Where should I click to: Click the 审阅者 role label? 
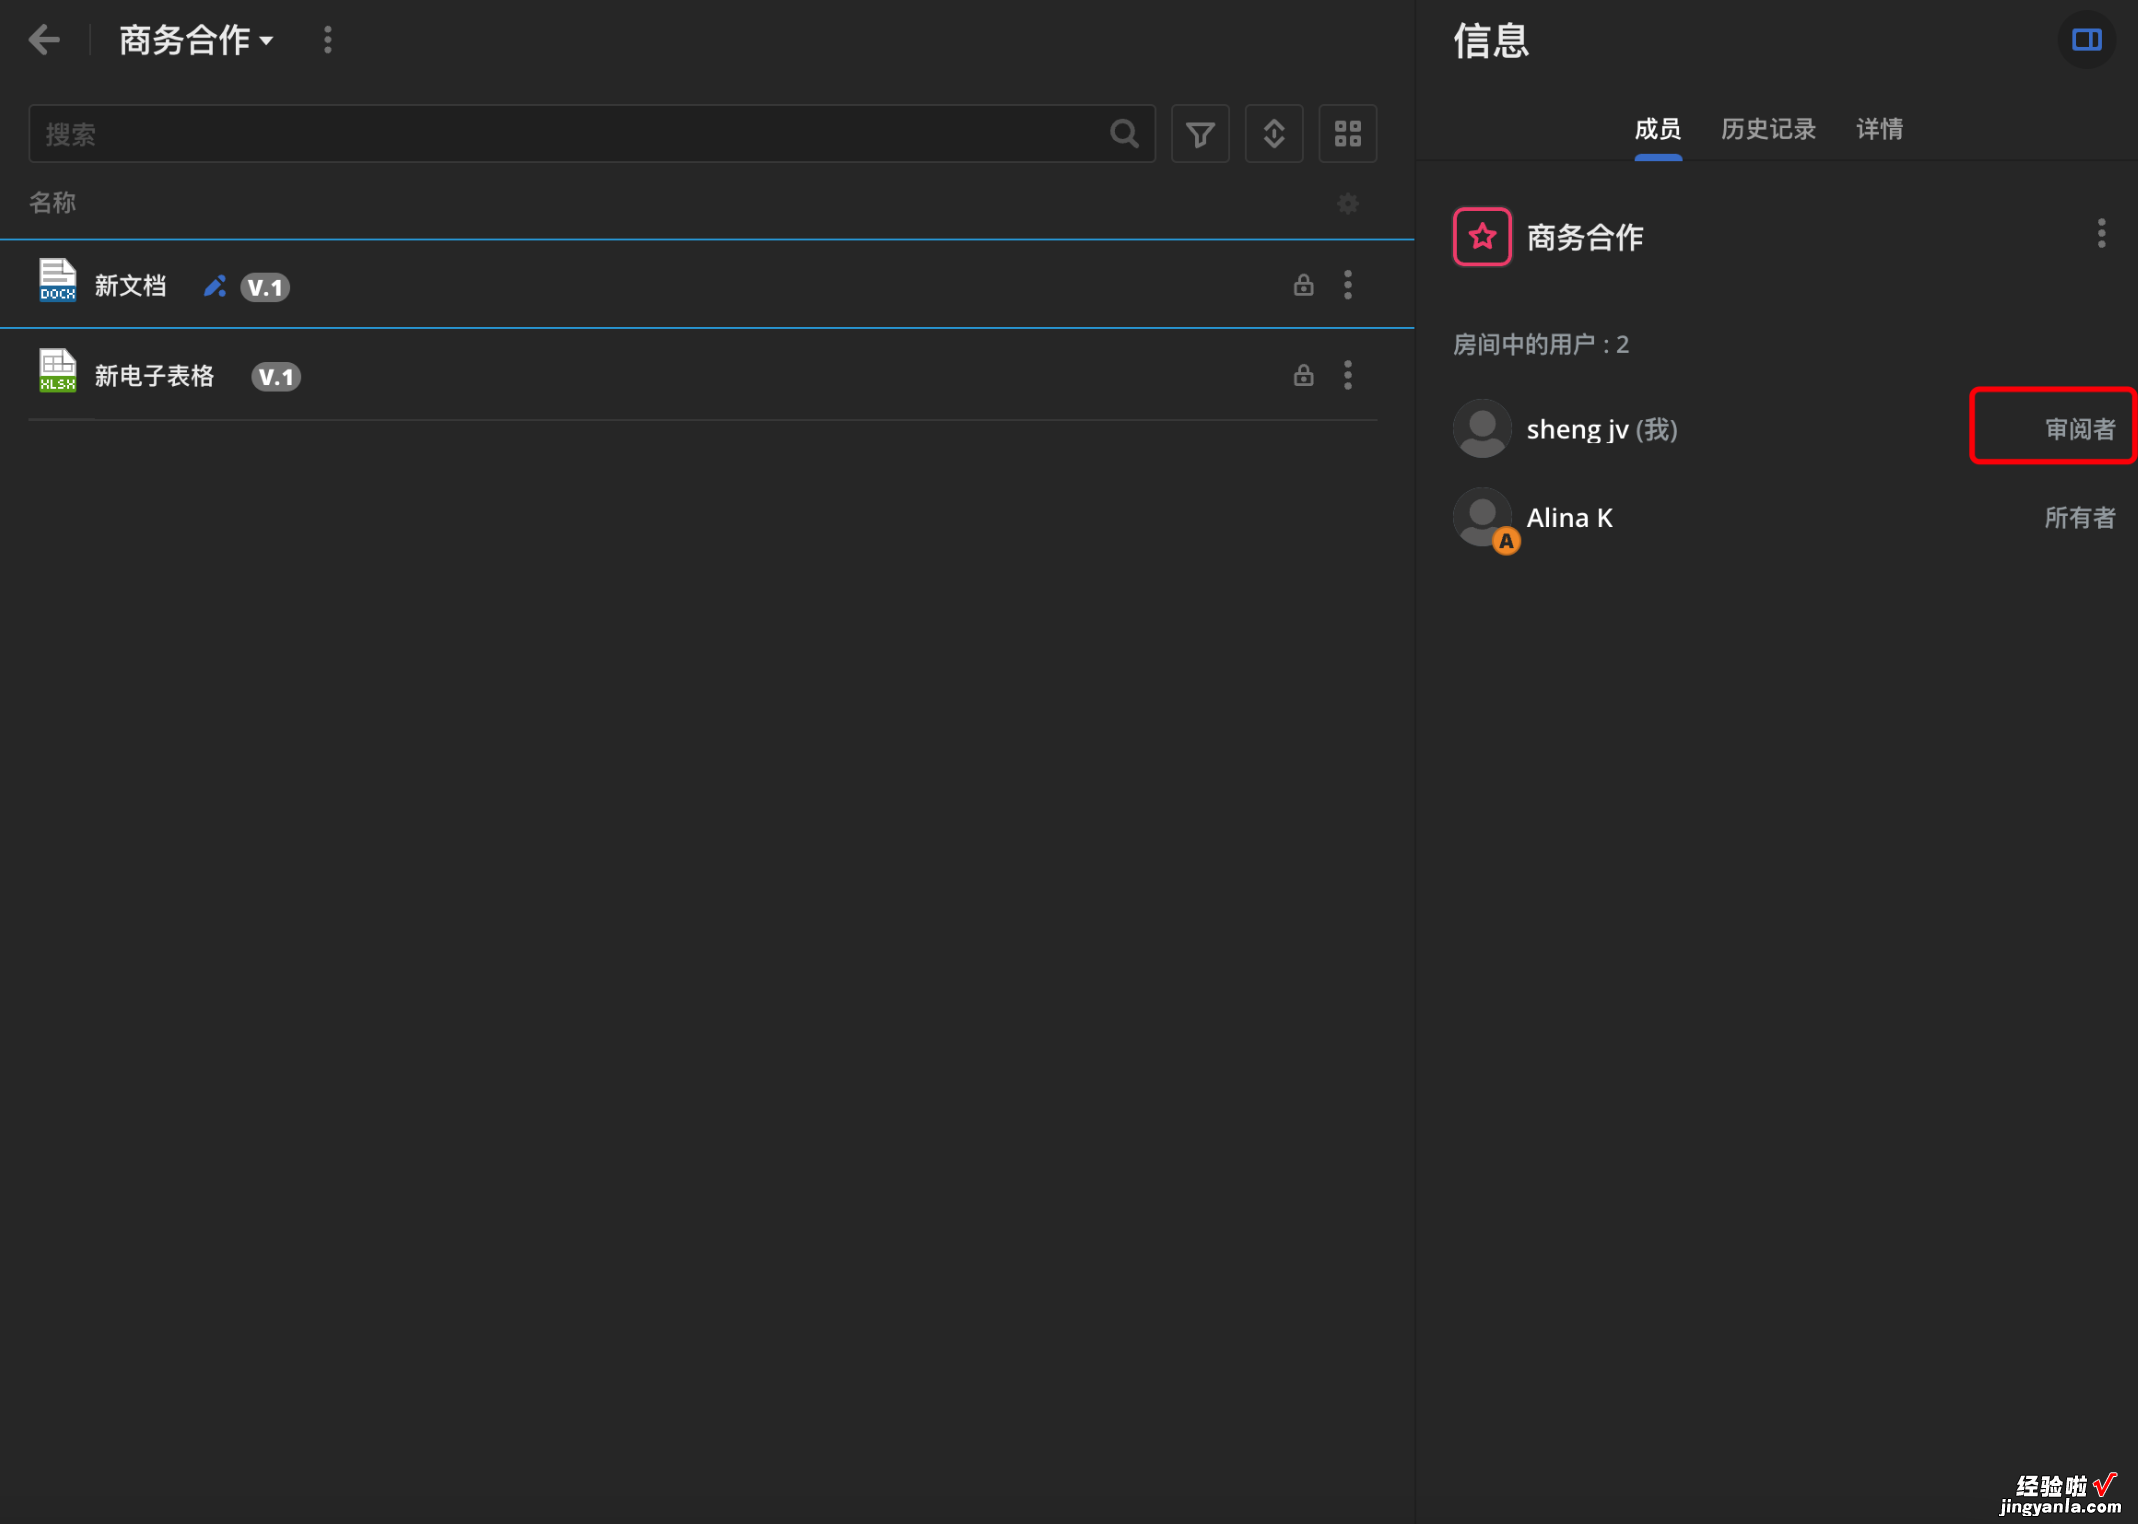(x=2080, y=430)
